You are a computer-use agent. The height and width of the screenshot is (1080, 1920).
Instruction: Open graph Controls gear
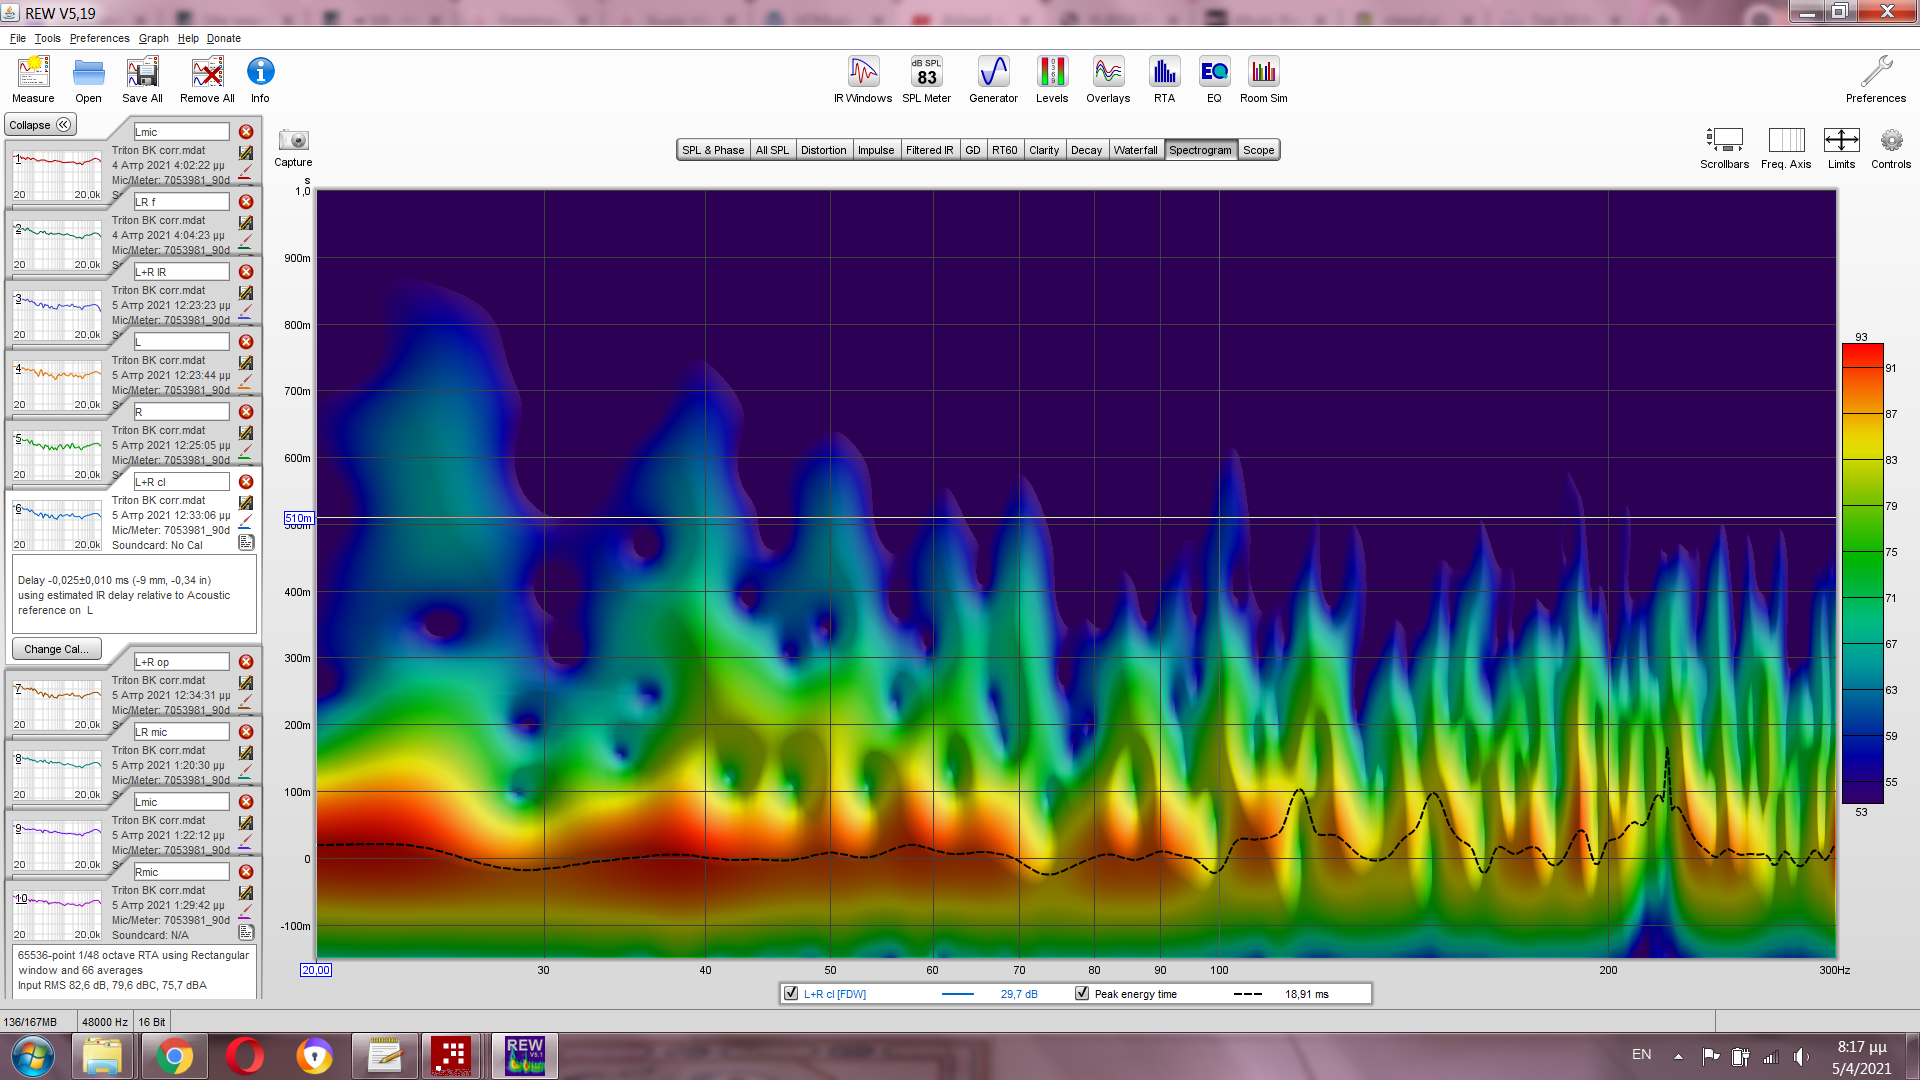(x=1890, y=141)
